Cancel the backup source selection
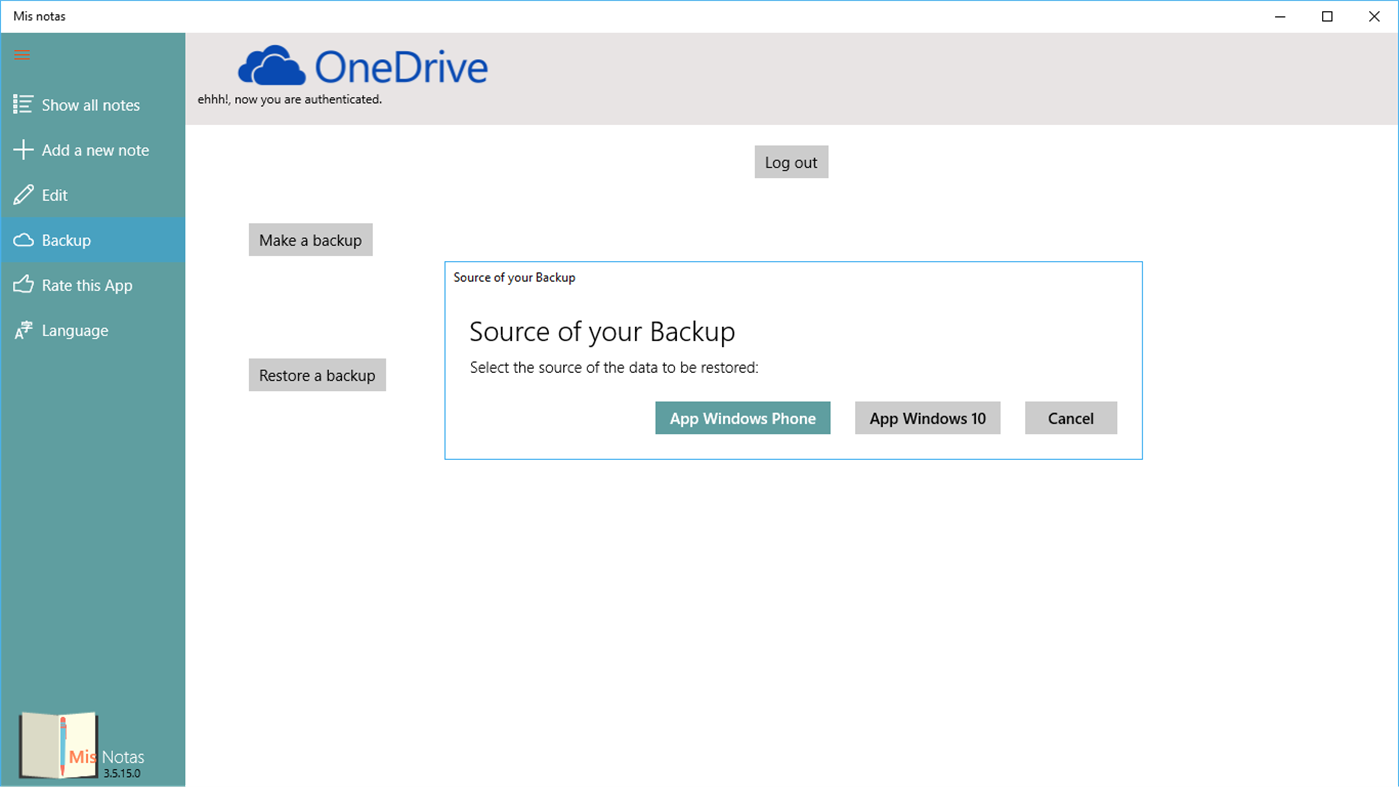This screenshot has width=1399, height=787. pos(1070,417)
